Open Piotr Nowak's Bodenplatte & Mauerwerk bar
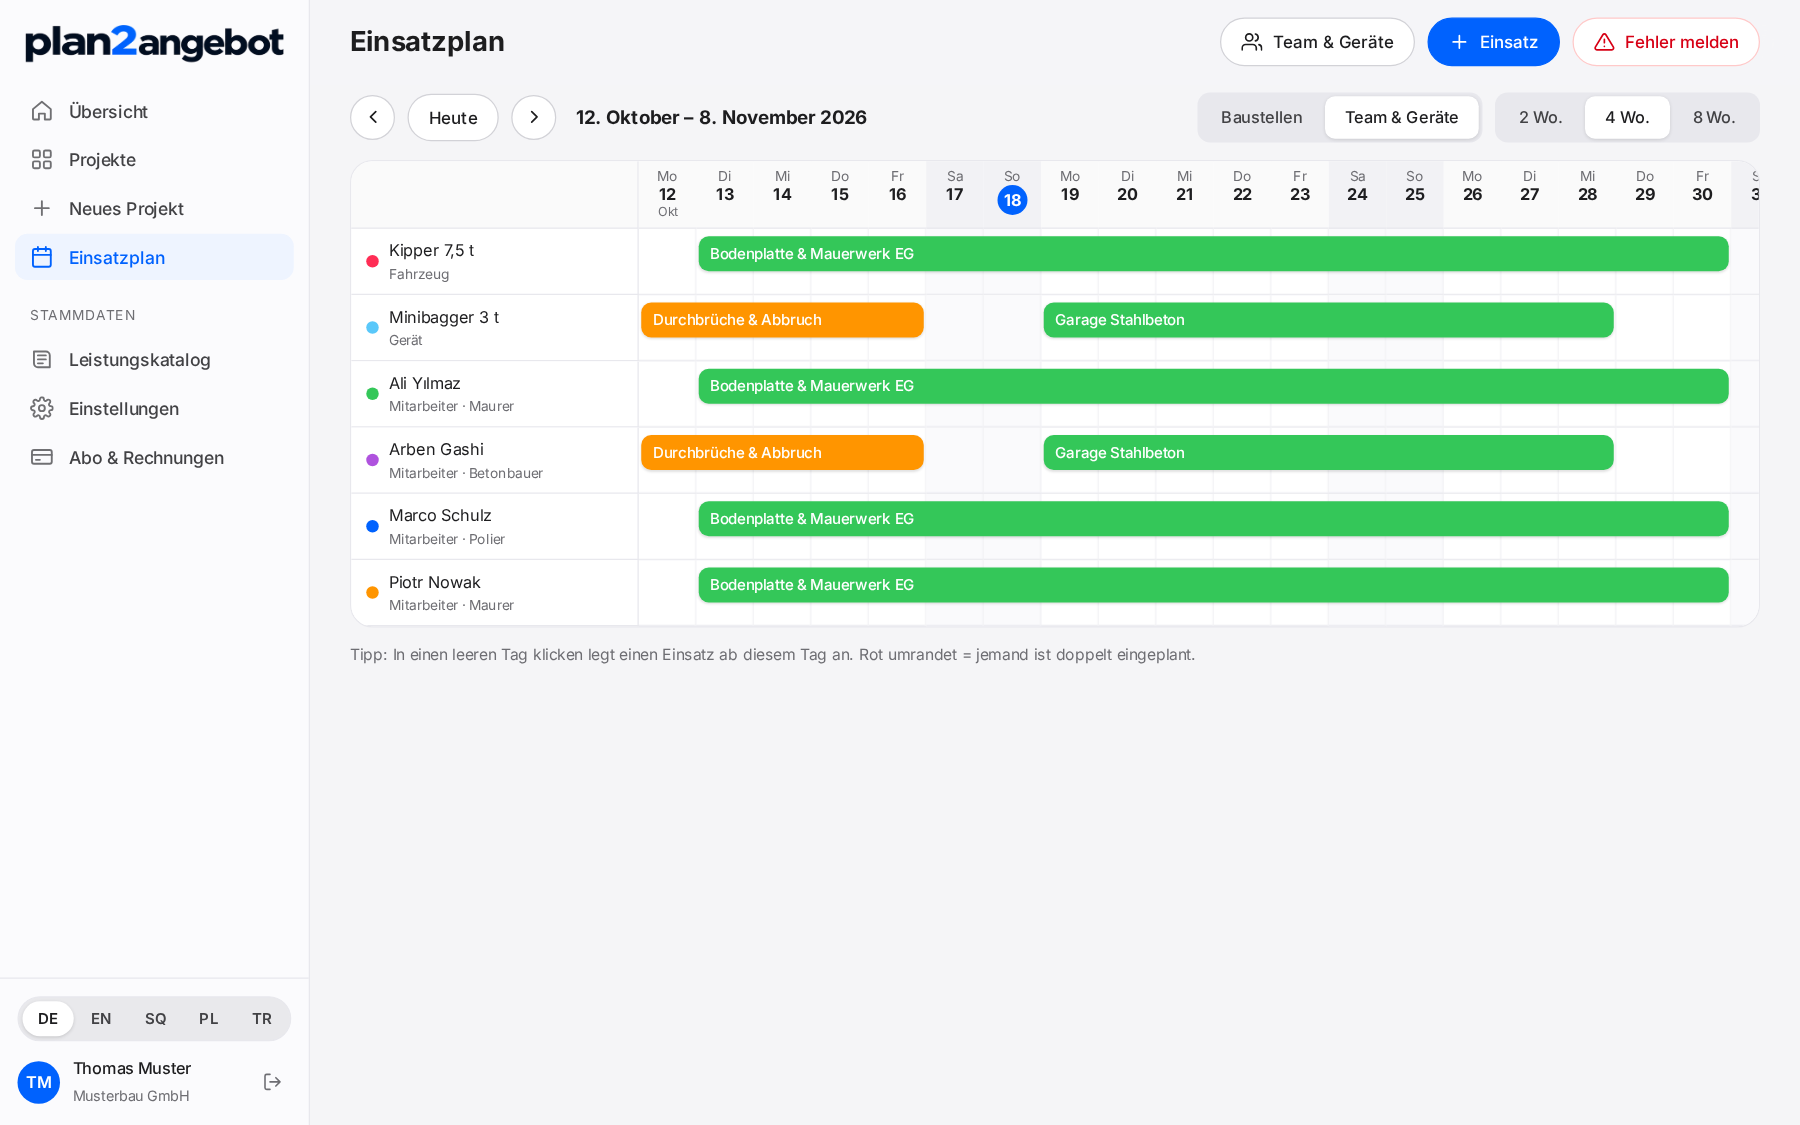1800x1125 pixels. tap(1213, 585)
